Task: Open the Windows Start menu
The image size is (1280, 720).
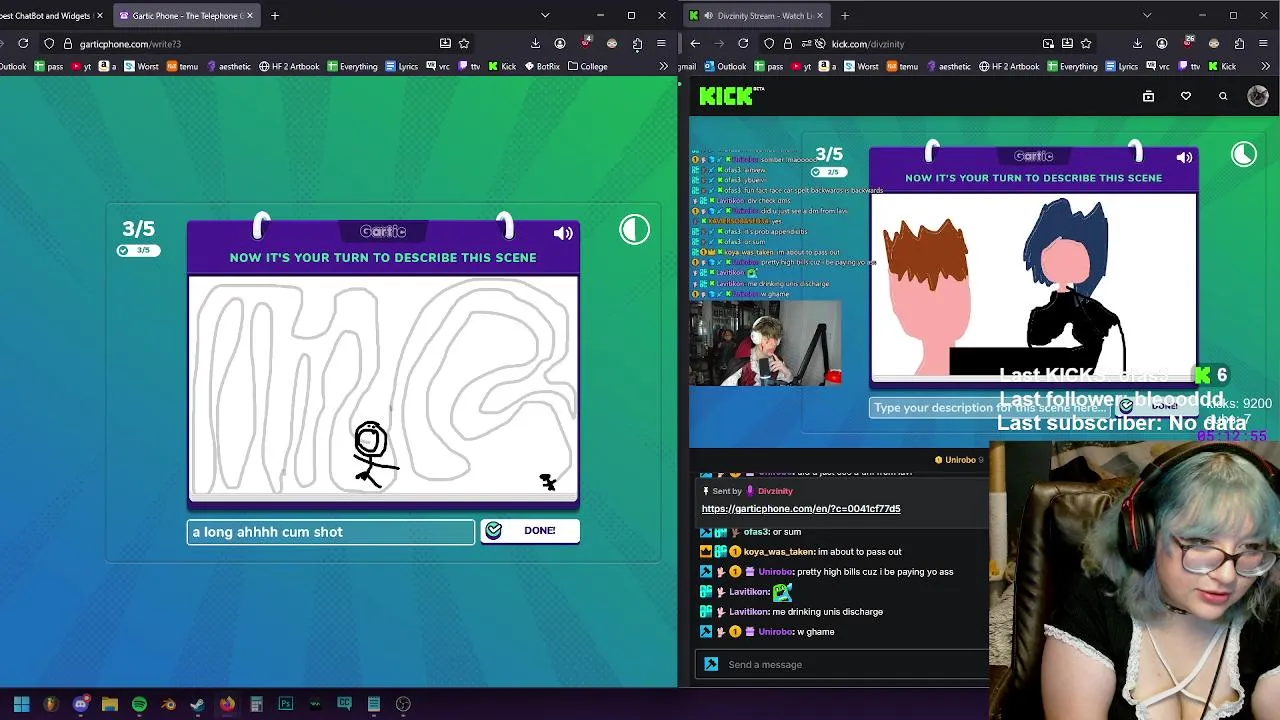Action: pos(21,704)
